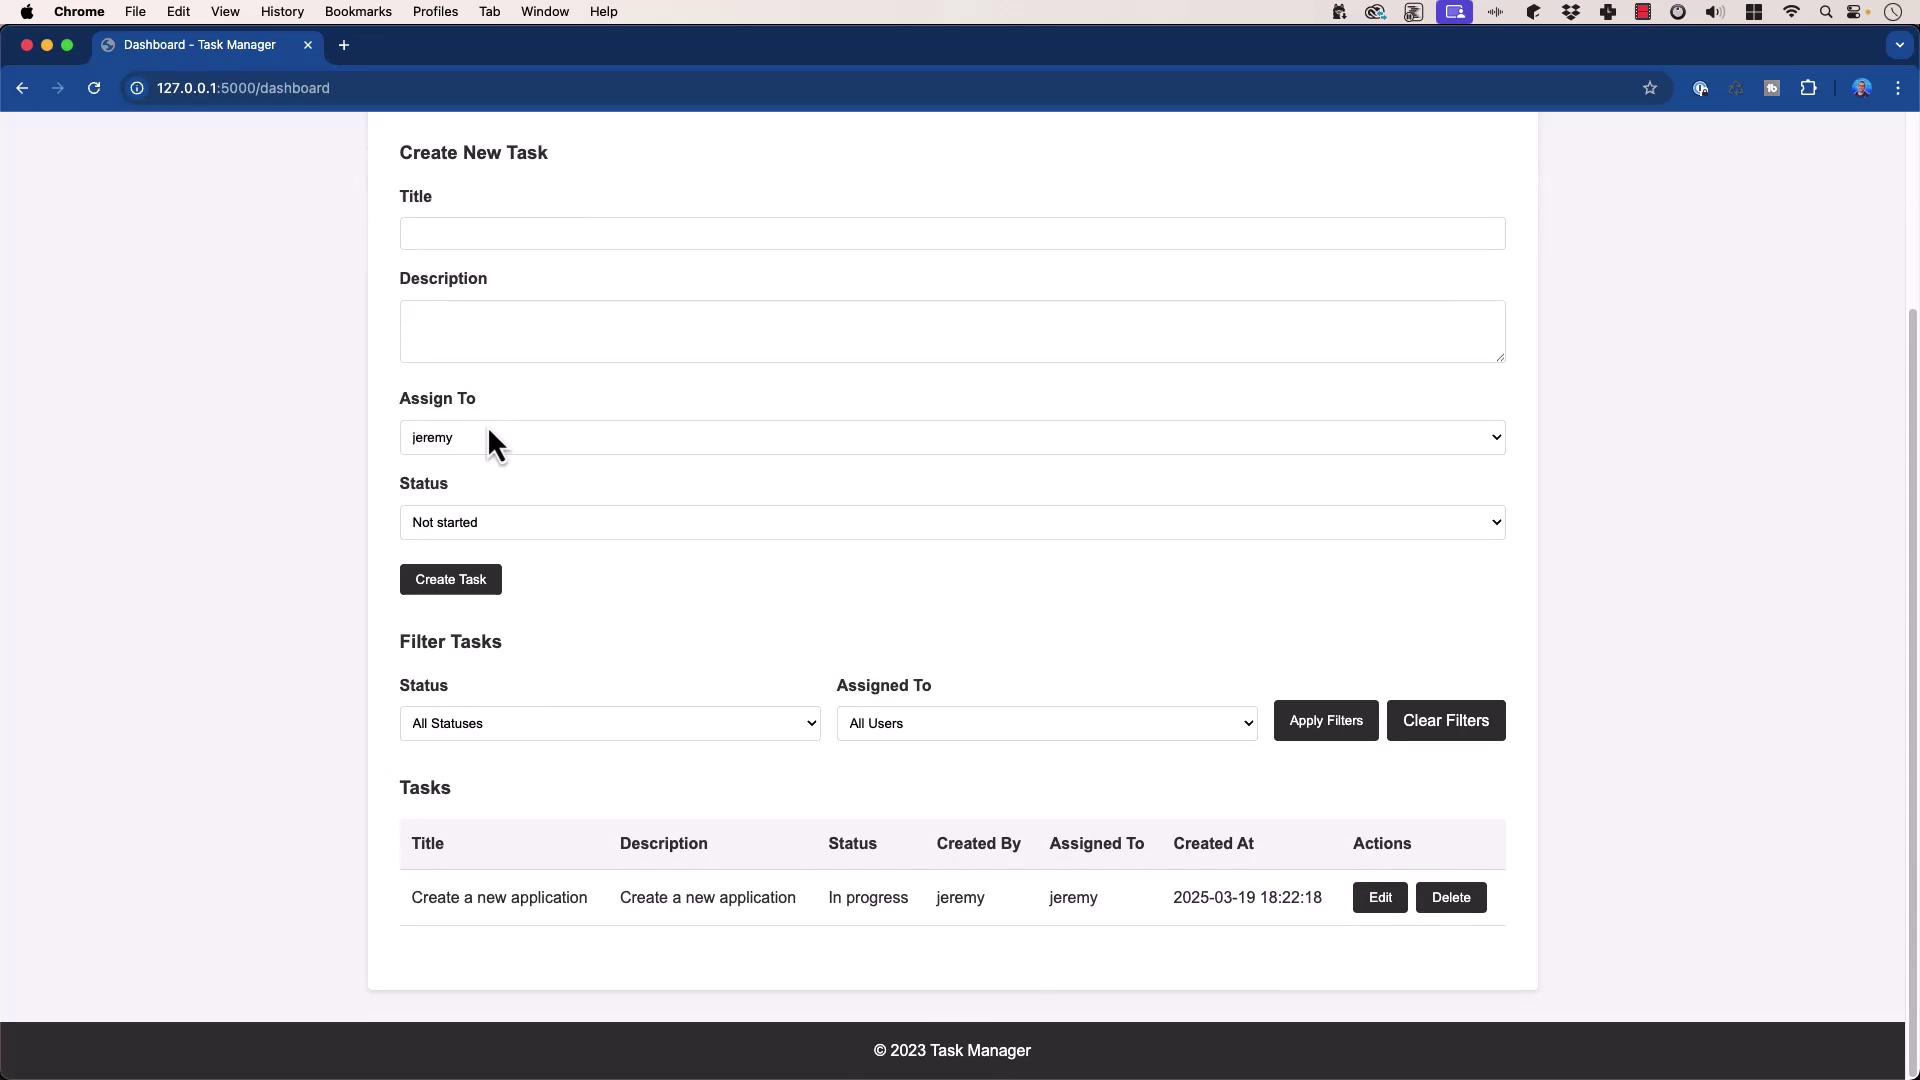The width and height of the screenshot is (1920, 1080).
Task: Open the Chrome extensions puzzle icon
Action: (1808, 88)
